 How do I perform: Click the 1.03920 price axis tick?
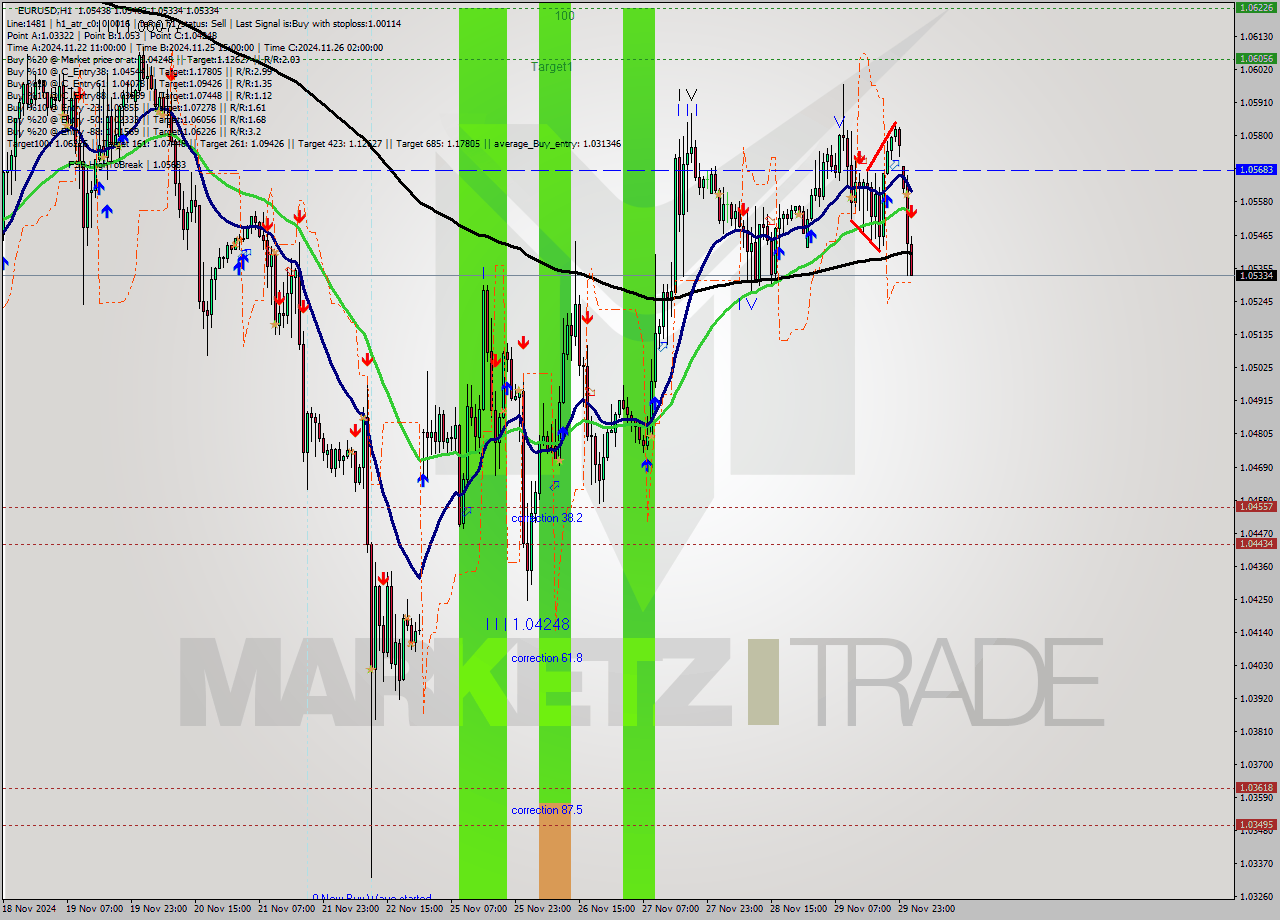(1256, 698)
